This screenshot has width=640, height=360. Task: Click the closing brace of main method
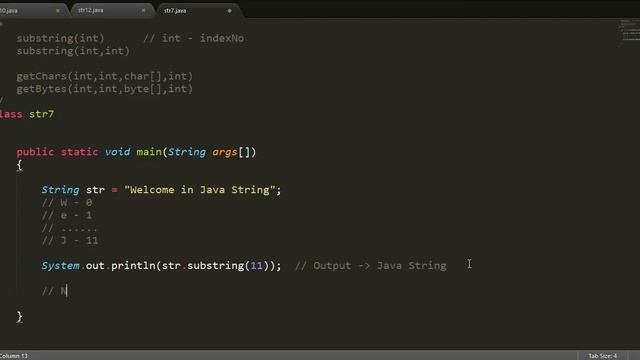tap(20, 317)
